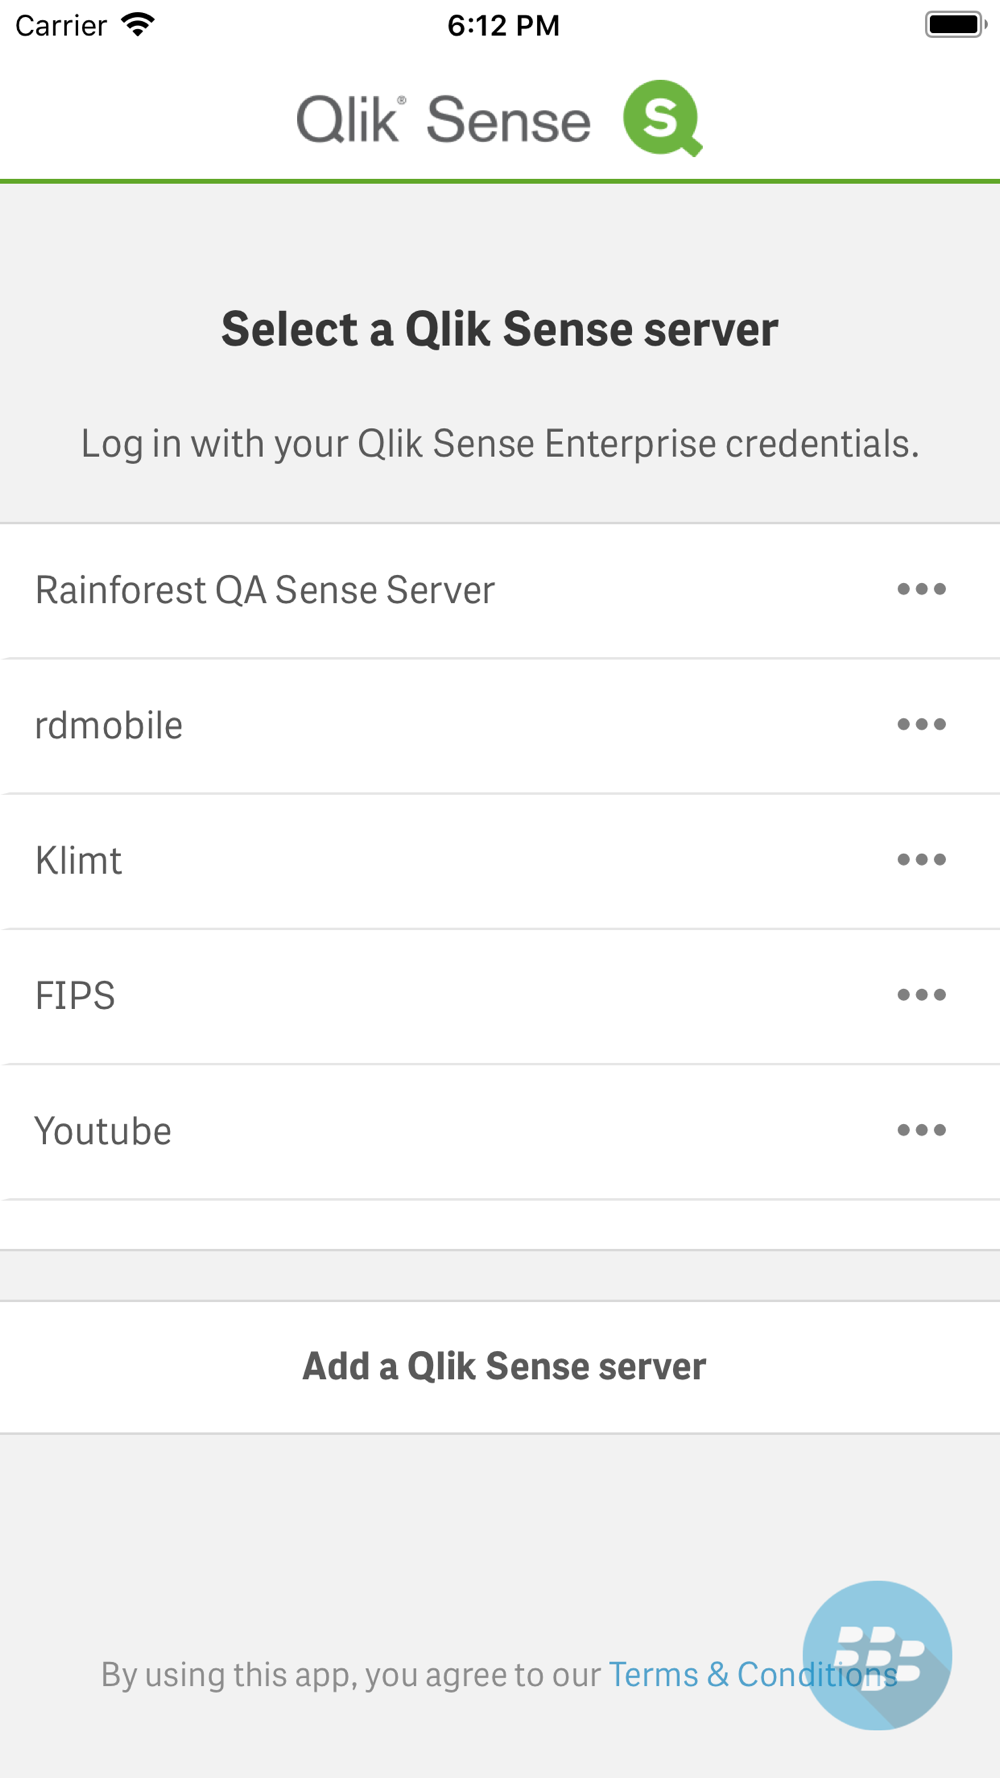Choose the FIPS server entry
Screen dimensions: 1000x1778
500,996
